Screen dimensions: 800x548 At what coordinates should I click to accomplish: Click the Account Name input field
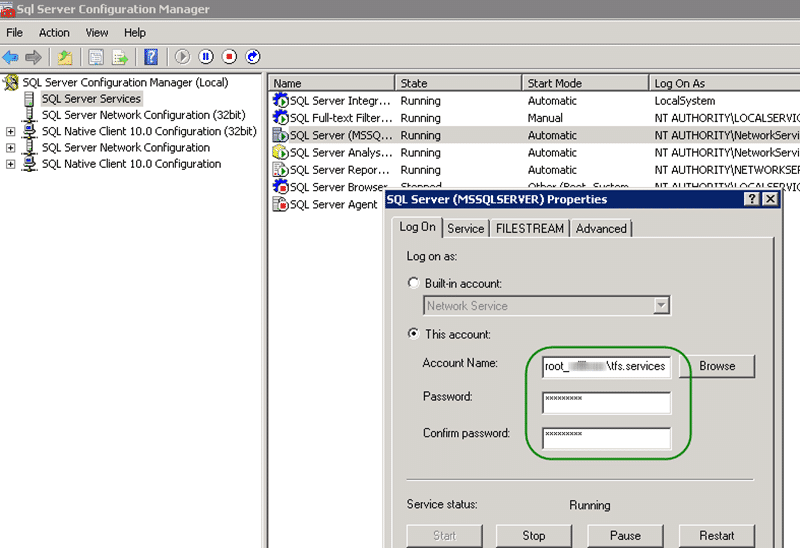click(x=607, y=367)
